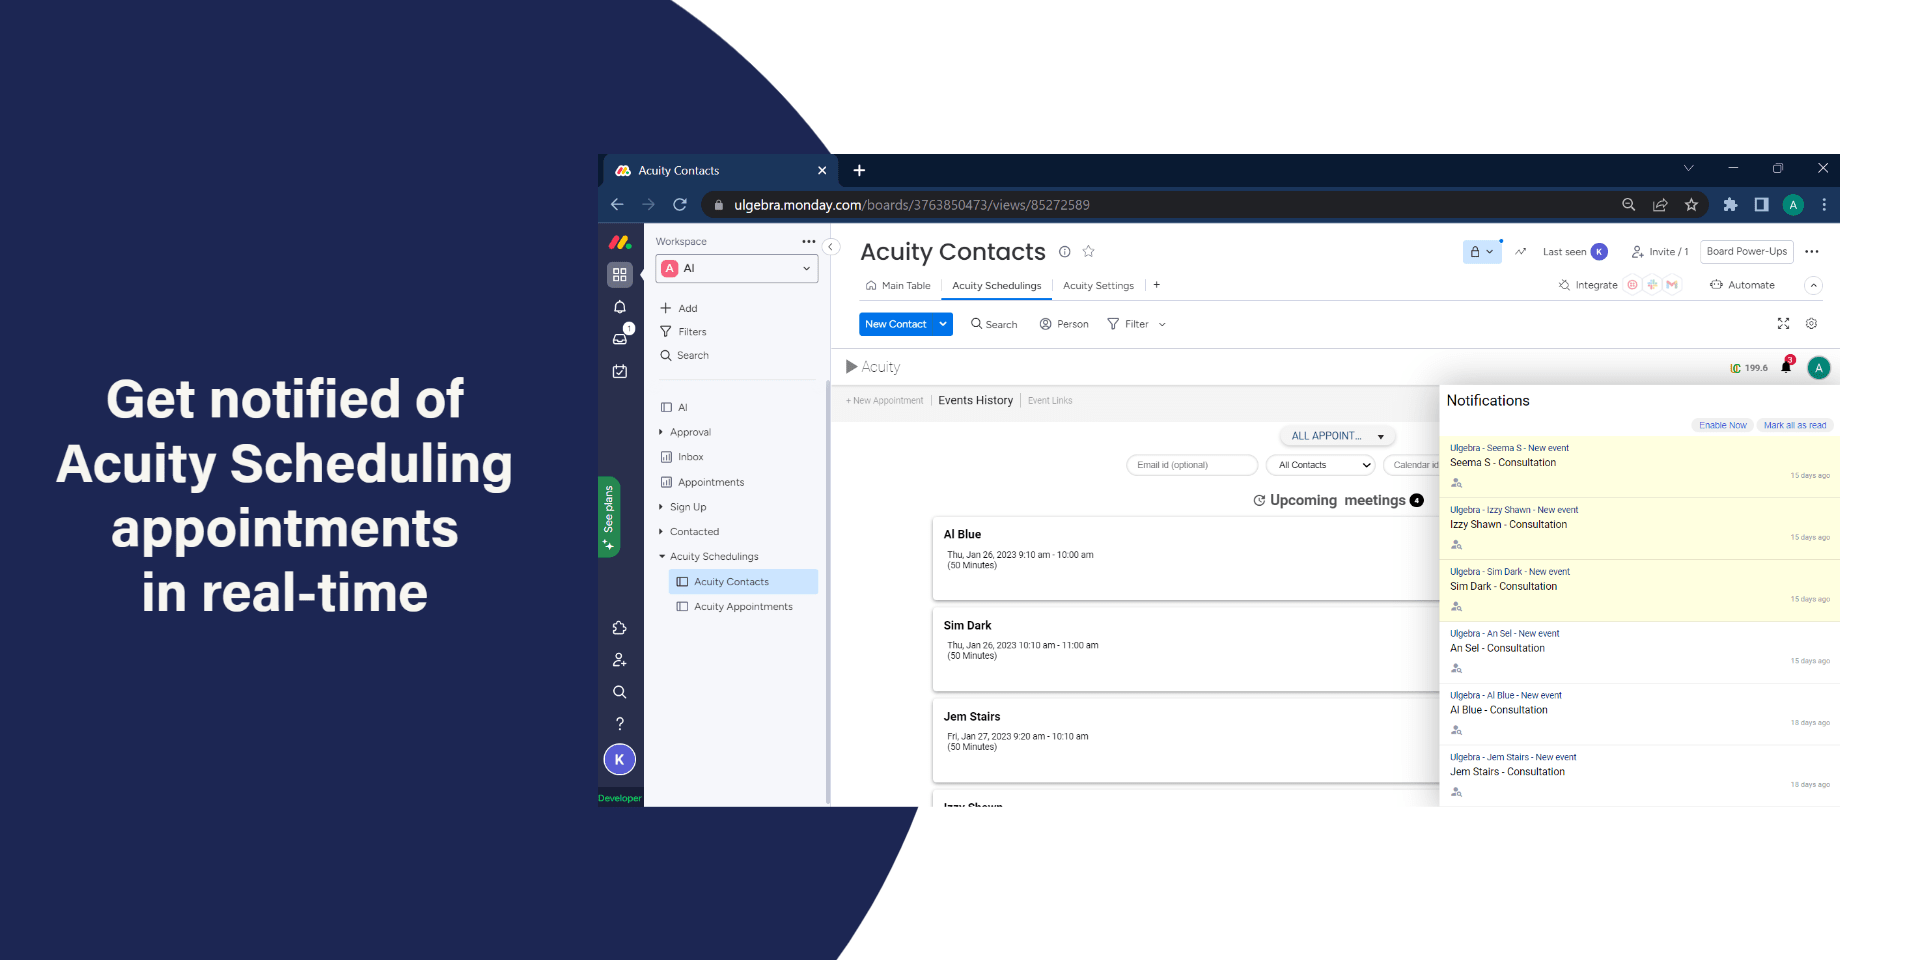This screenshot has height=960, width=1920.
Task: Collapse the sidebar with arrow button
Action: pyautogui.click(x=830, y=246)
